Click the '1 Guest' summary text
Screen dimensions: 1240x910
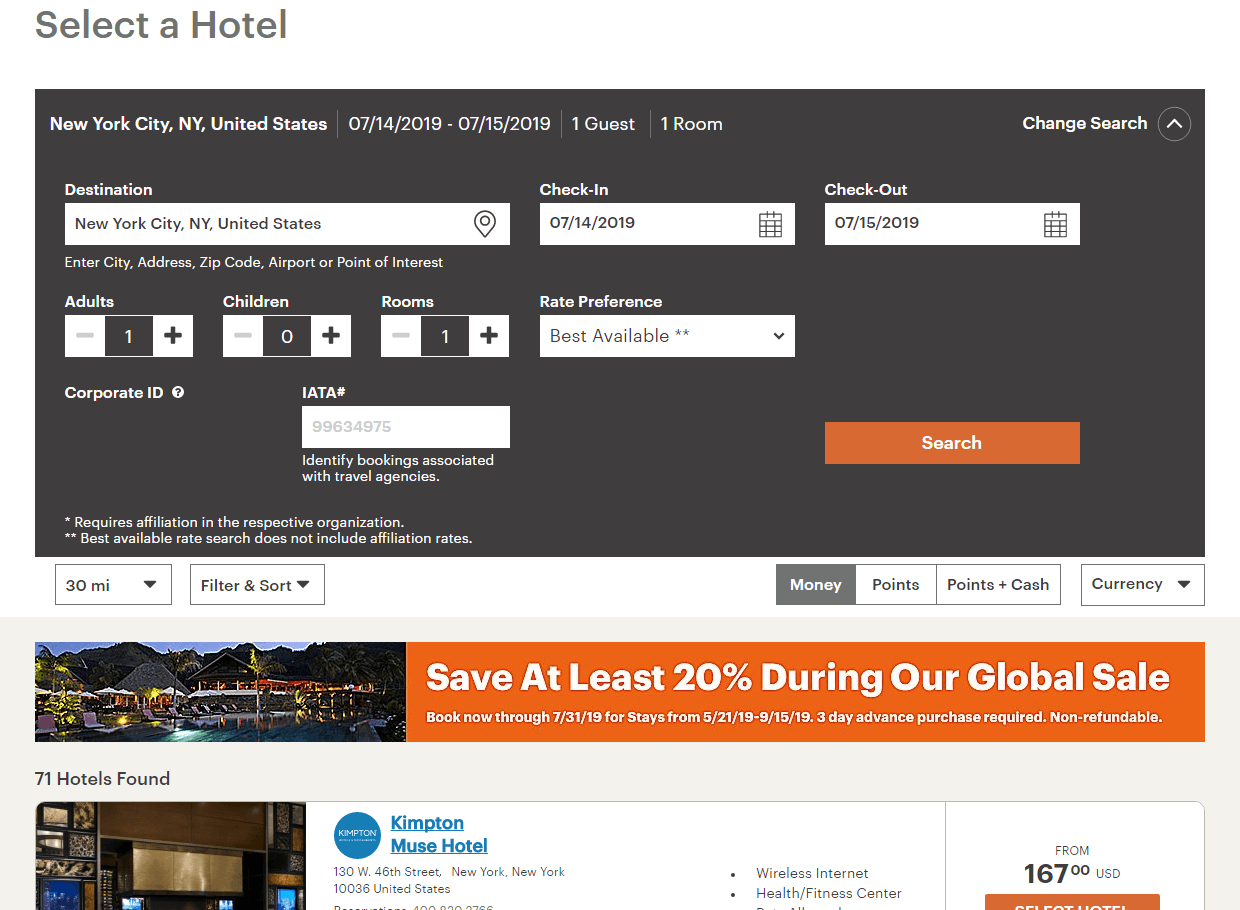click(x=603, y=124)
